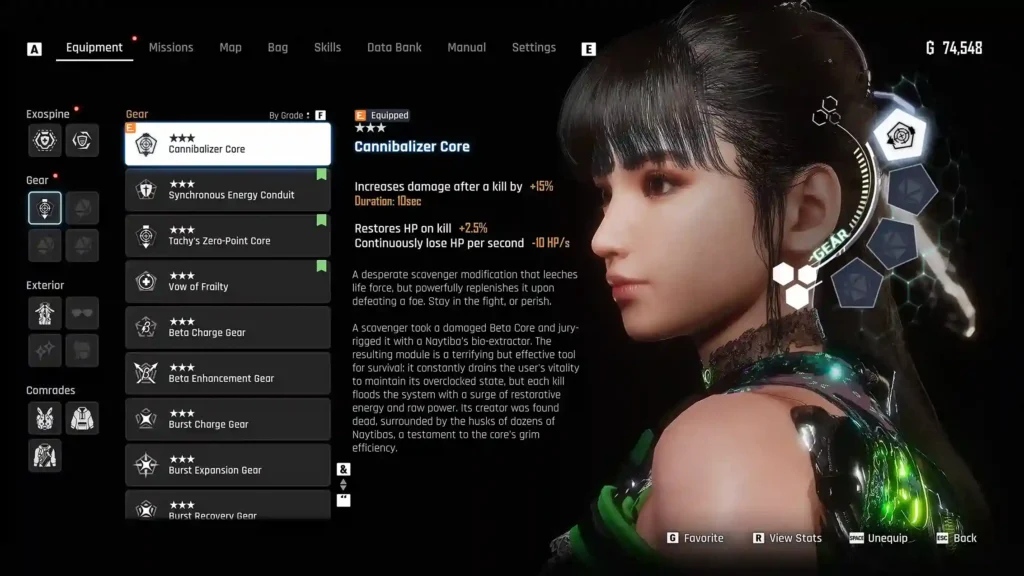Select the third Comrade outfit icon
This screenshot has height=576, width=1024.
45,455
